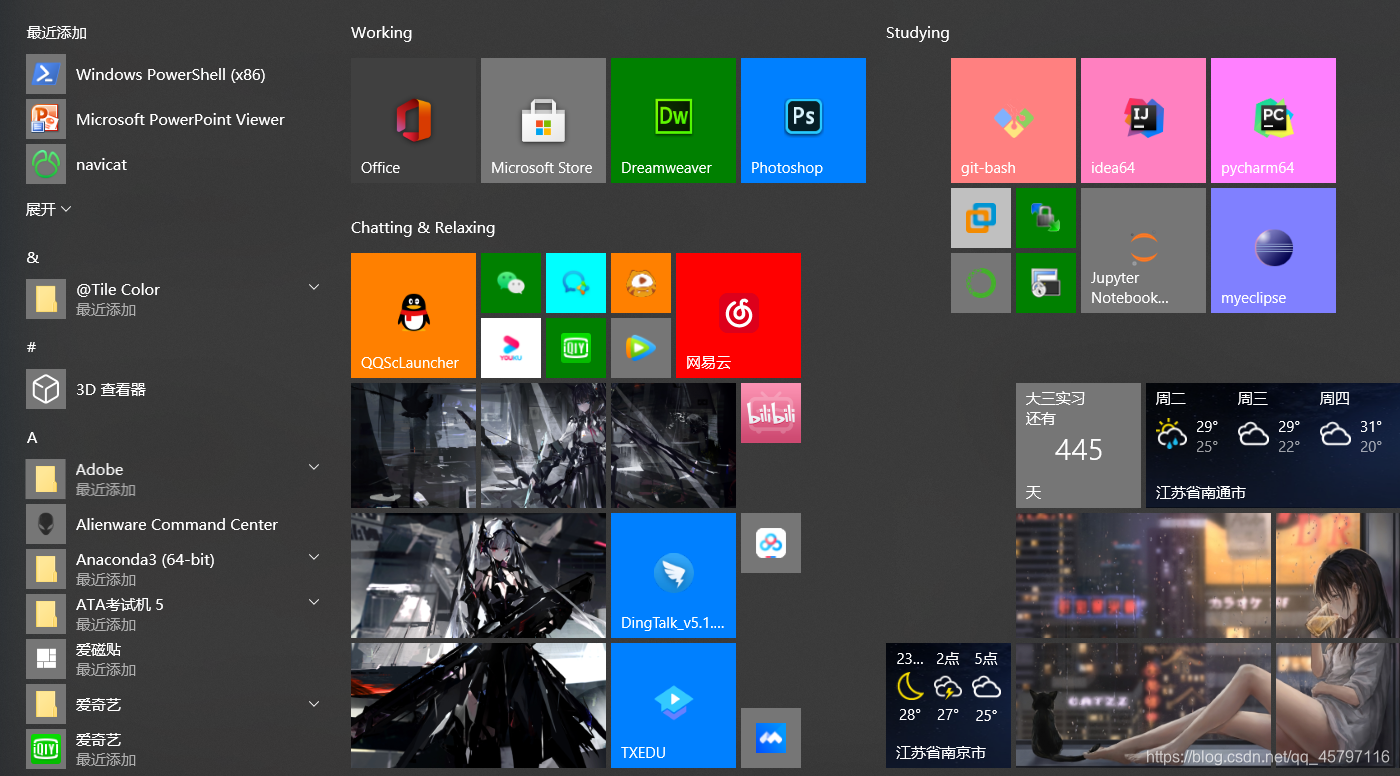Open the 江苏省南京市 hourly weather tile
This screenshot has height=776, width=1400.
pyautogui.click(x=948, y=705)
